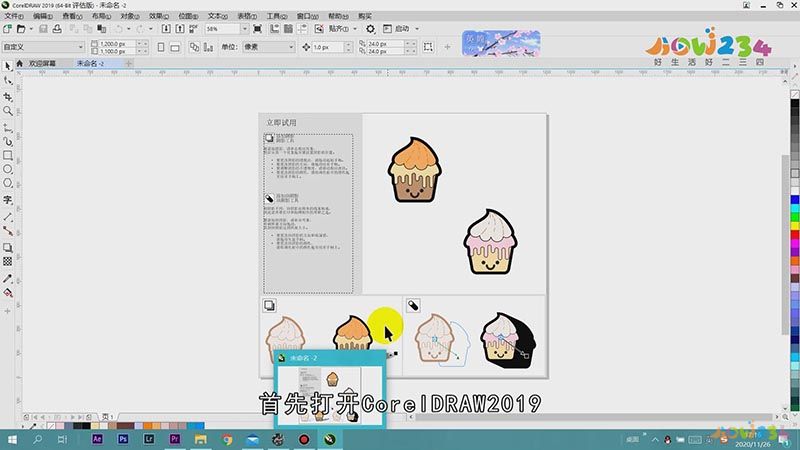
Task: Select the Interactive Fill tool
Action: [x=8, y=293]
